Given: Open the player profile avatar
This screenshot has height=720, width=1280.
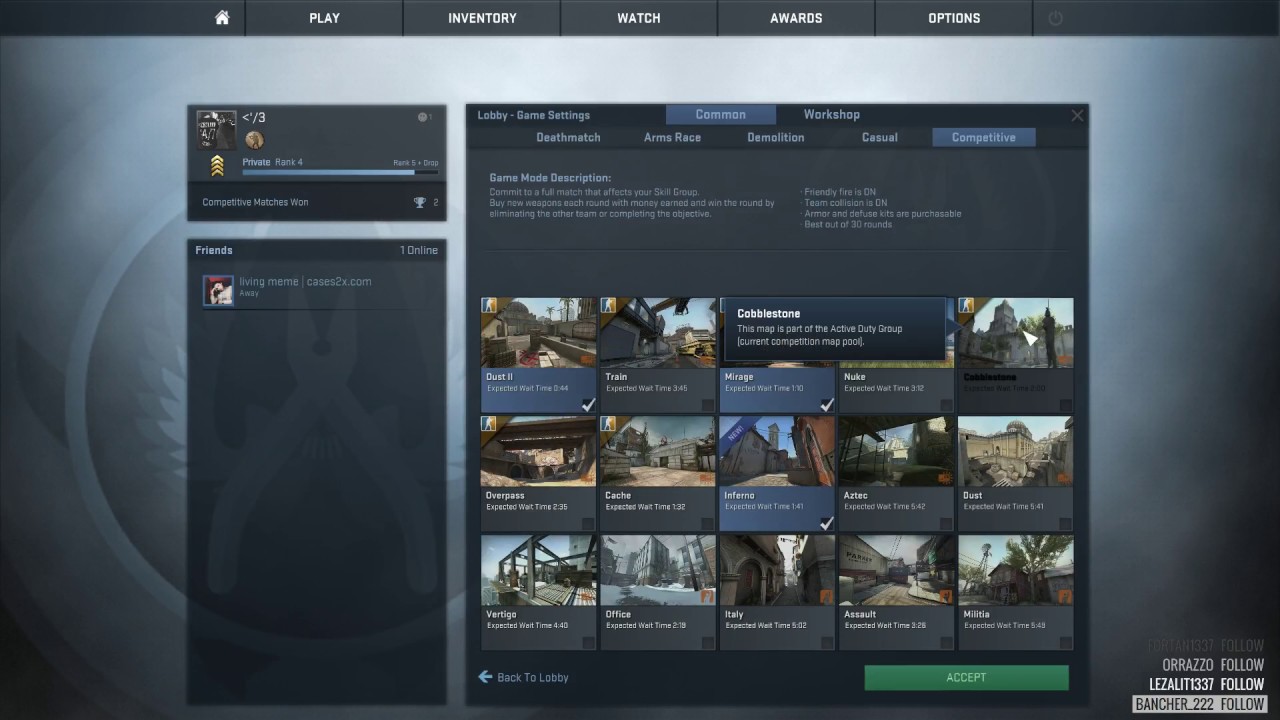Looking at the screenshot, I should coord(216,130).
